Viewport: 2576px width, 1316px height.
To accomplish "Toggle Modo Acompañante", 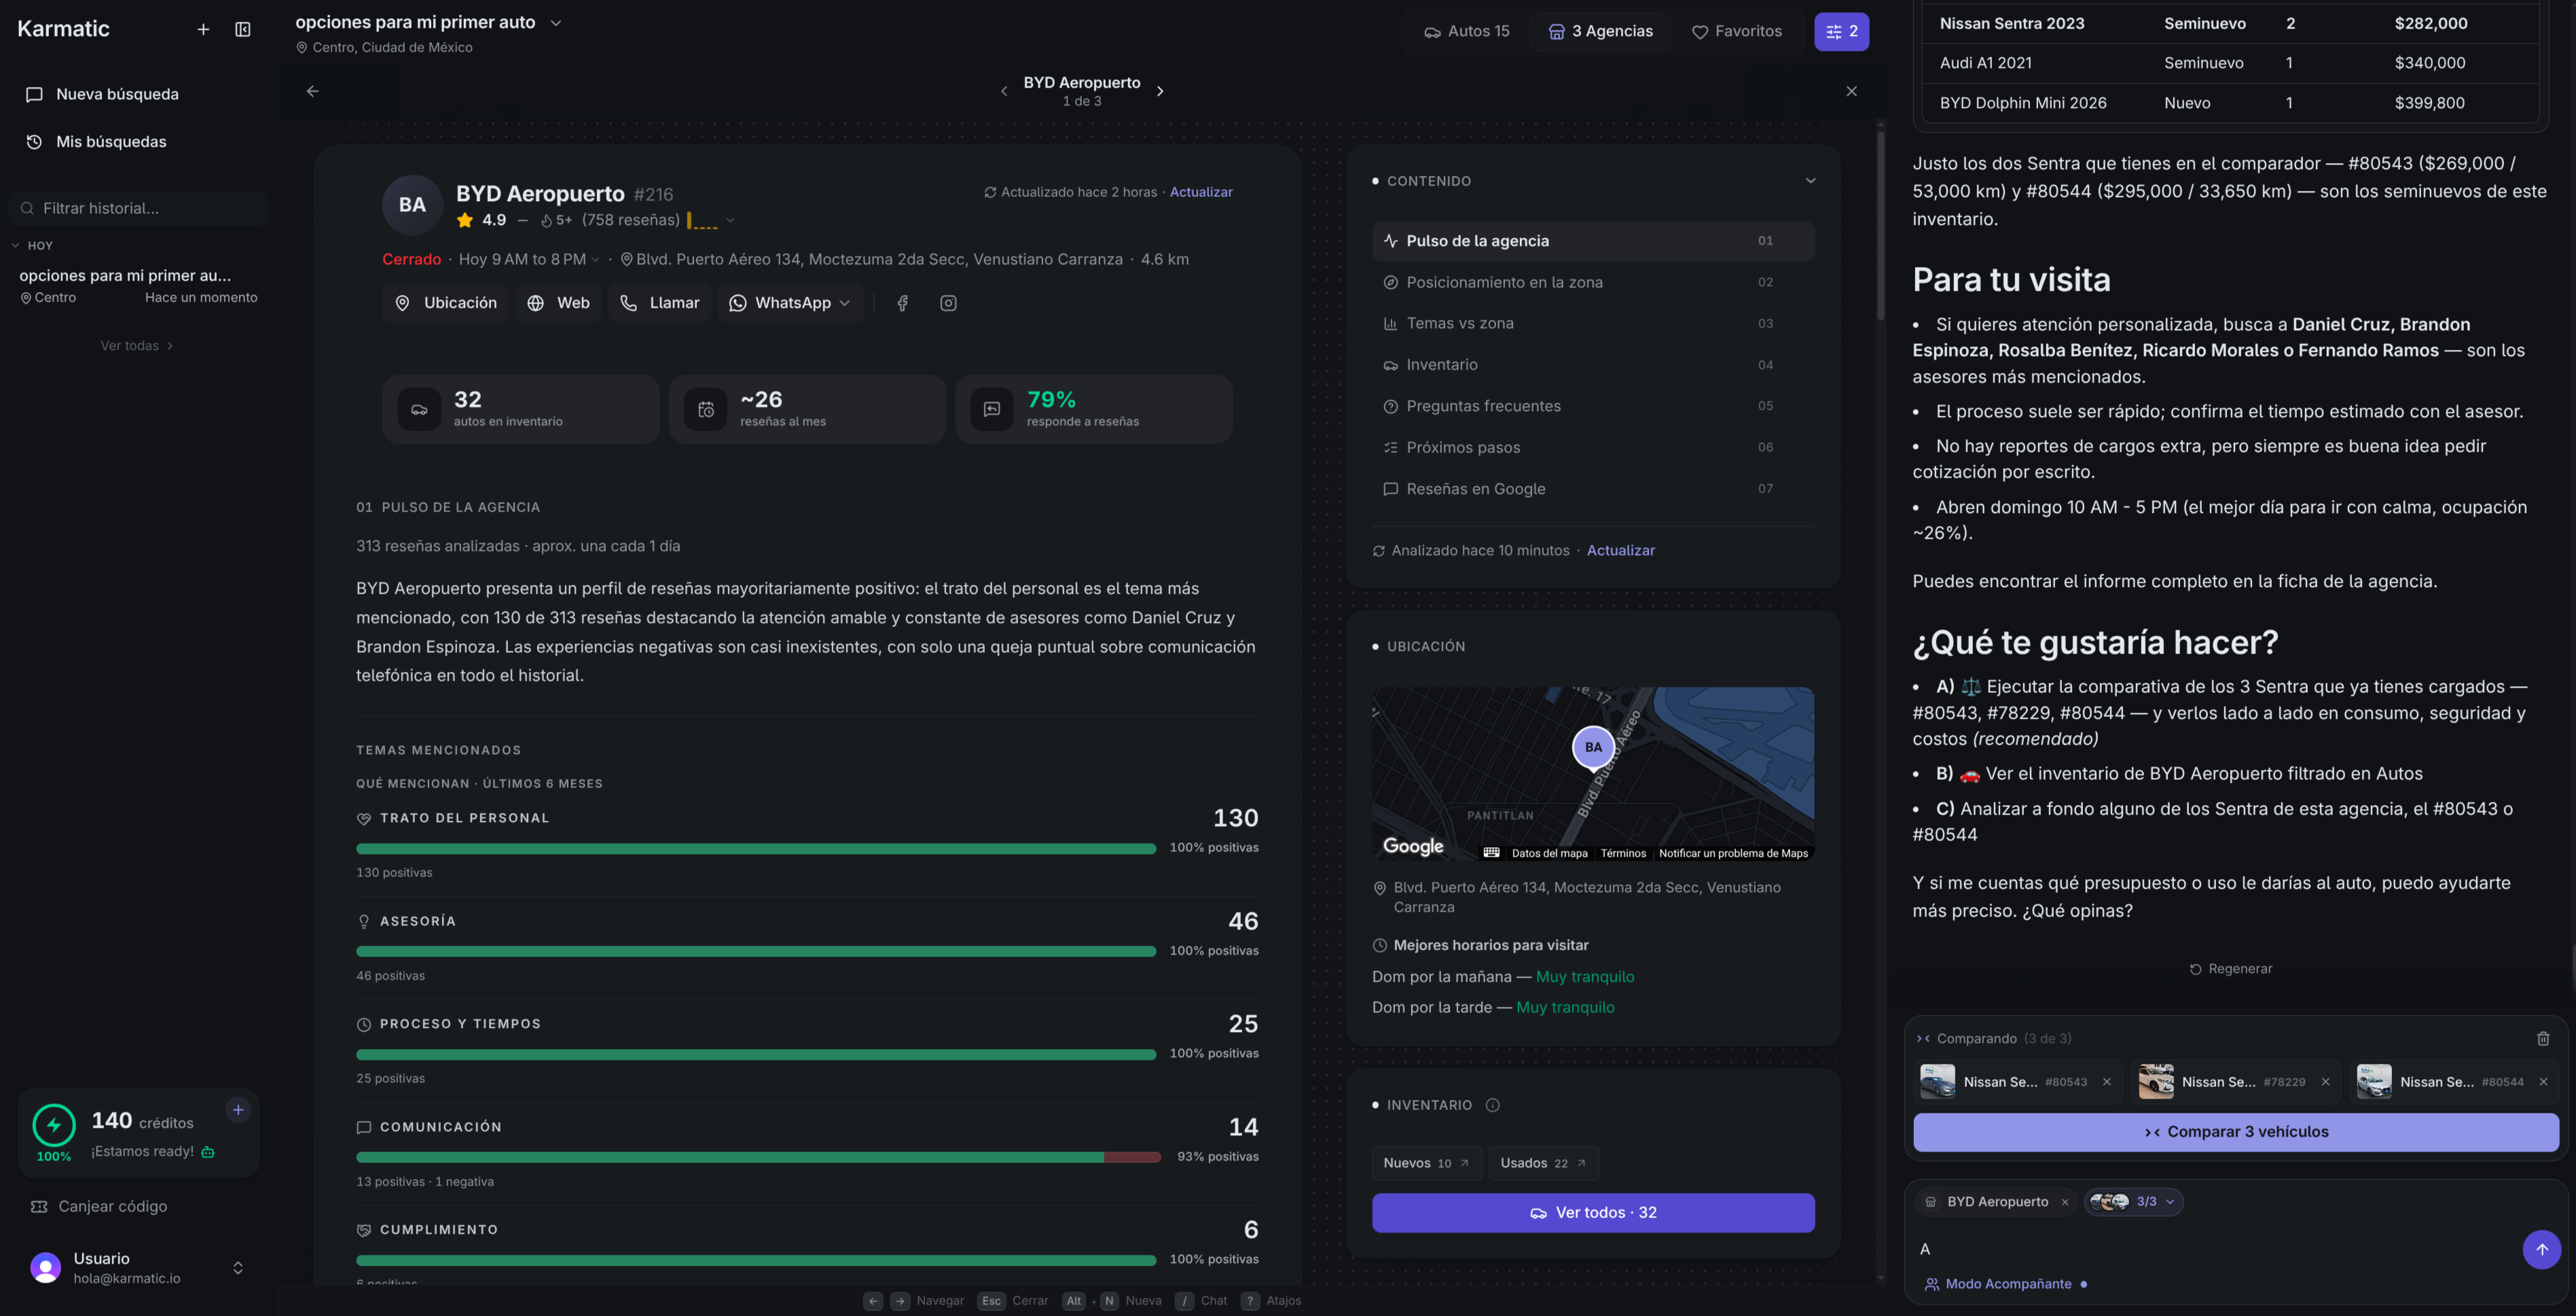I will pyautogui.click(x=2005, y=1284).
